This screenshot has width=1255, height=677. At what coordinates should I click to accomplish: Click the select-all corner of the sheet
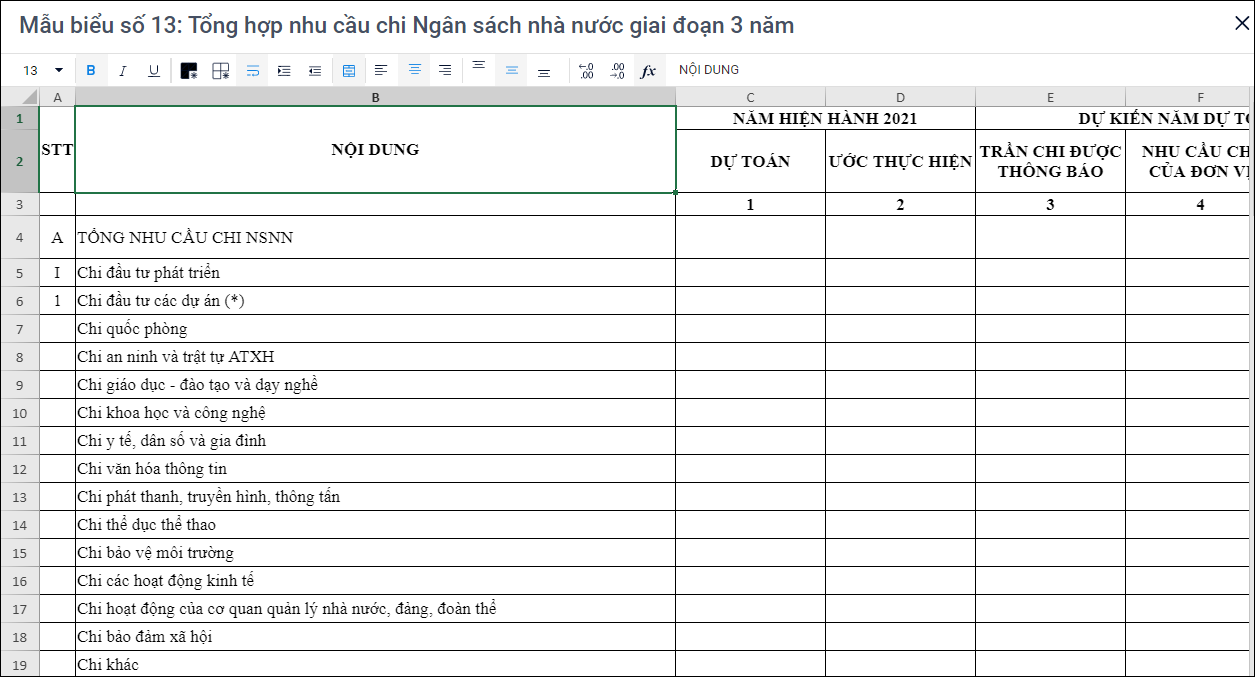(20, 97)
